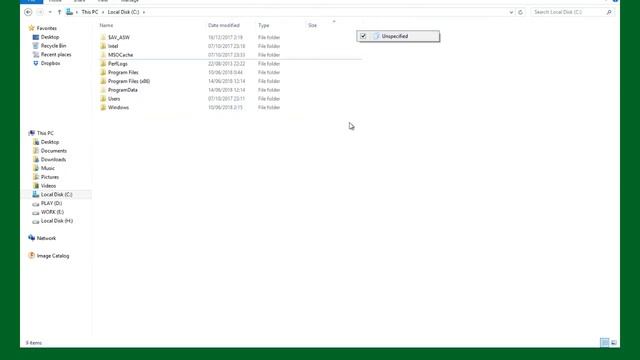
Task: Click the Up one level arrow
Action: [60, 12]
